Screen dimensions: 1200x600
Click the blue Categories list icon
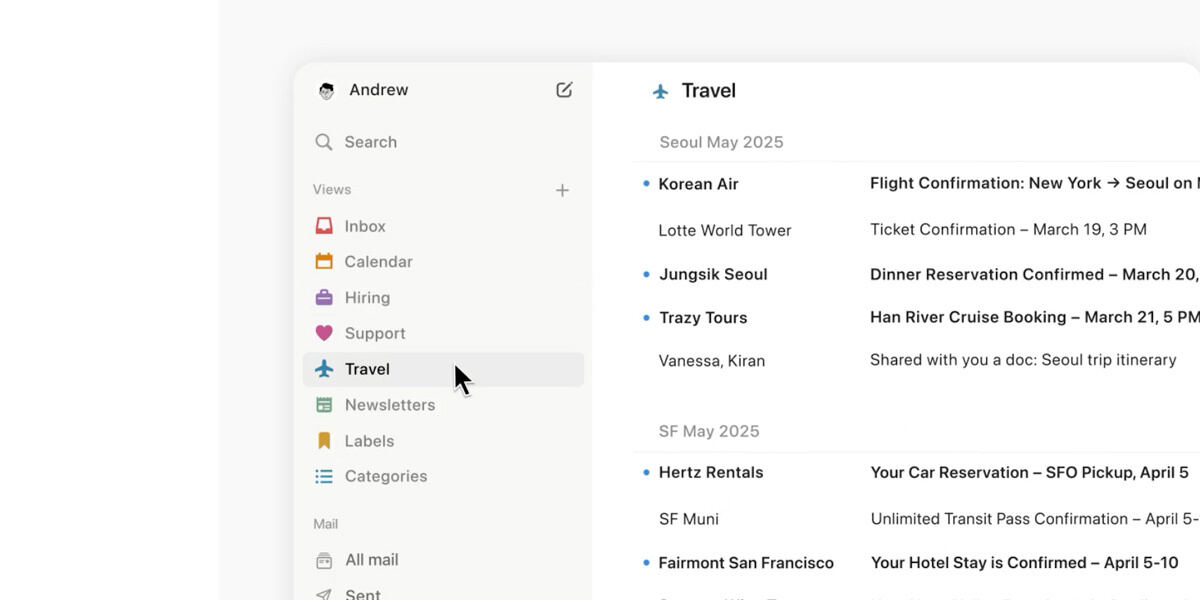tap(324, 476)
